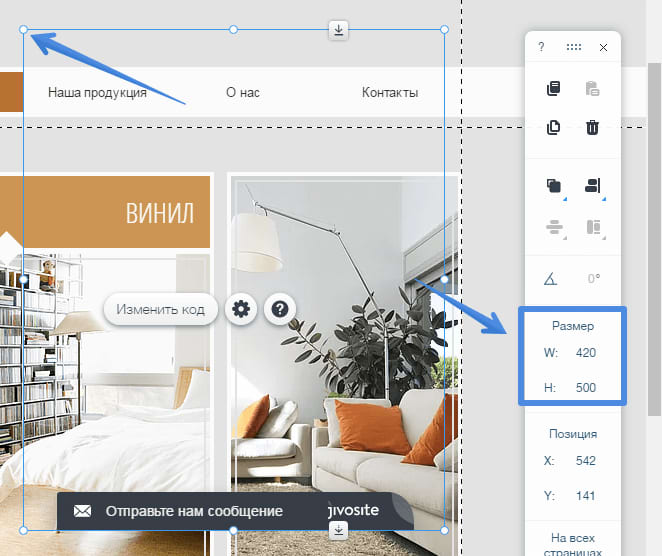Viewport: 662px width, 556px height.
Task: Click the Изменить код button
Action: (x=160, y=309)
